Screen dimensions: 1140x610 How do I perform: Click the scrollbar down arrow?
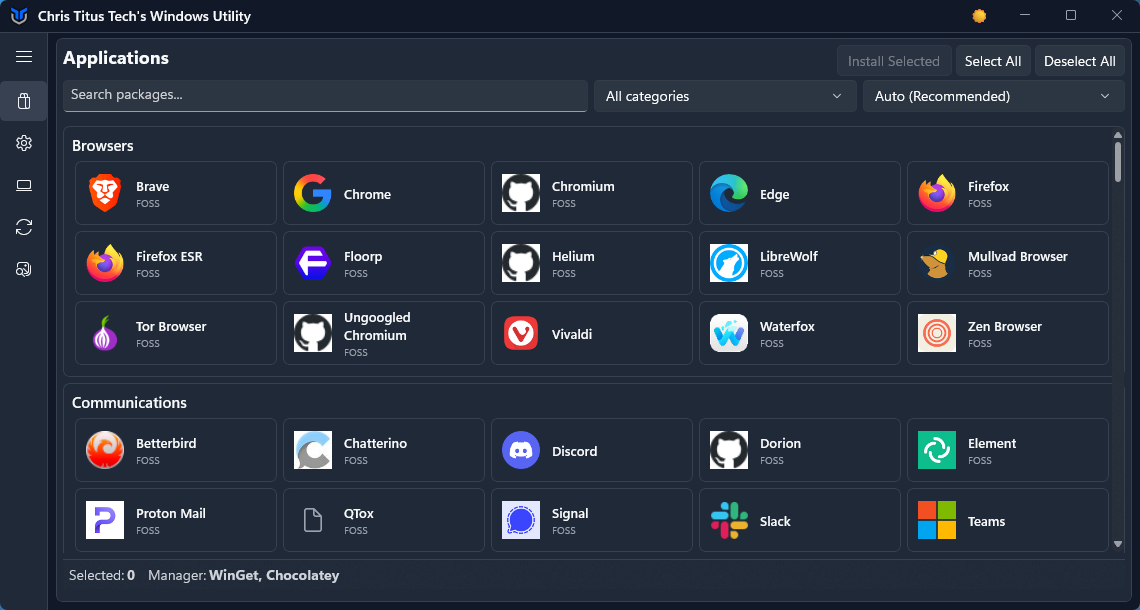(1118, 543)
